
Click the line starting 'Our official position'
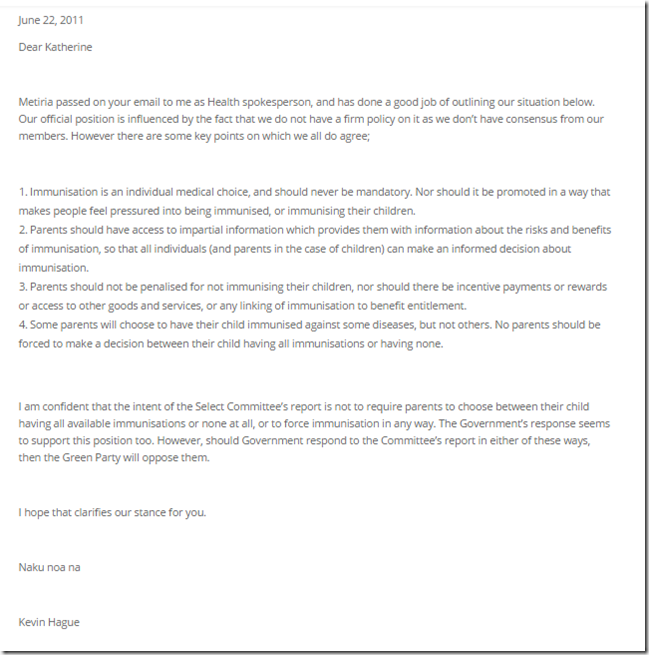(x=312, y=119)
